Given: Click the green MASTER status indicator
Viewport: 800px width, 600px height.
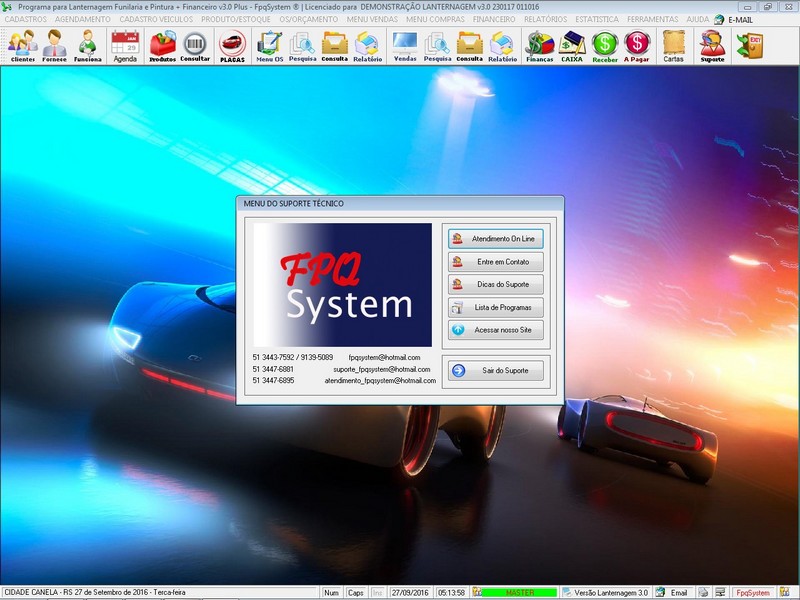Looking at the screenshot, I should coord(520,592).
